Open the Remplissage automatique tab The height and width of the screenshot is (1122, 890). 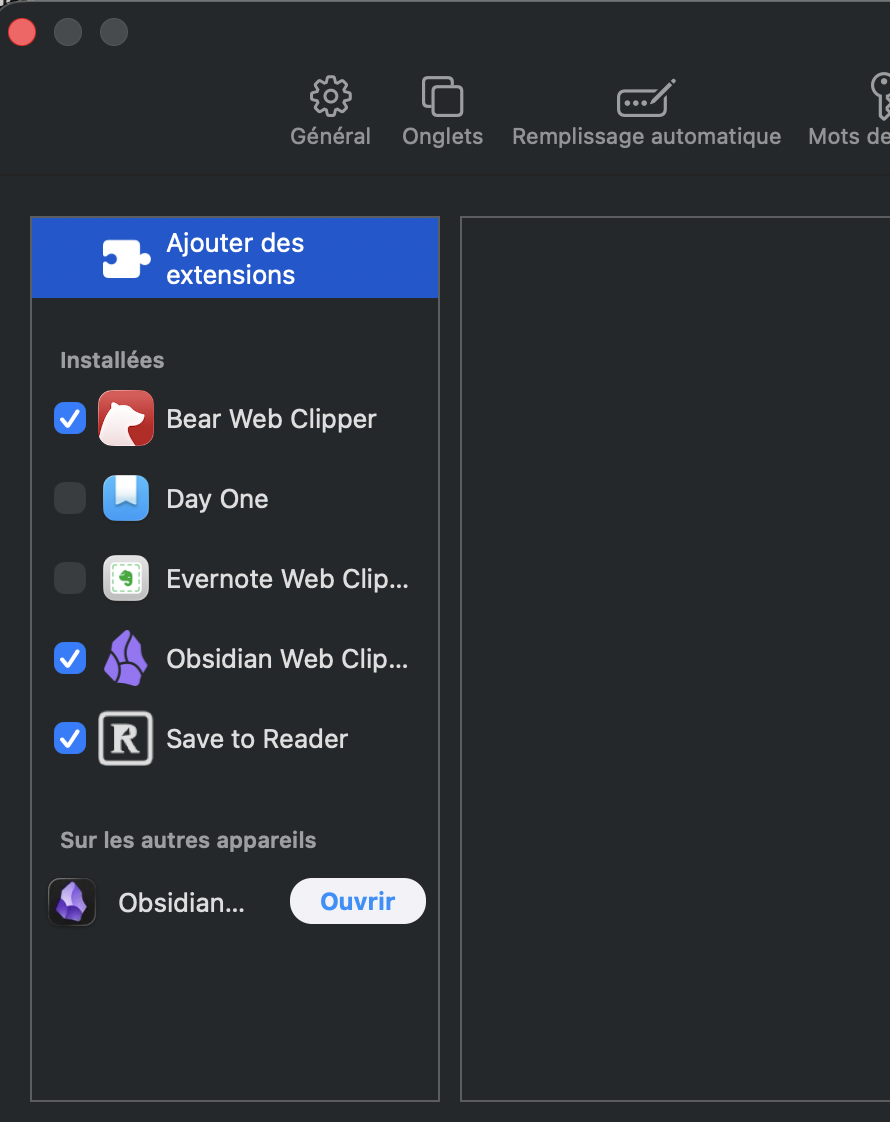click(646, 112)
